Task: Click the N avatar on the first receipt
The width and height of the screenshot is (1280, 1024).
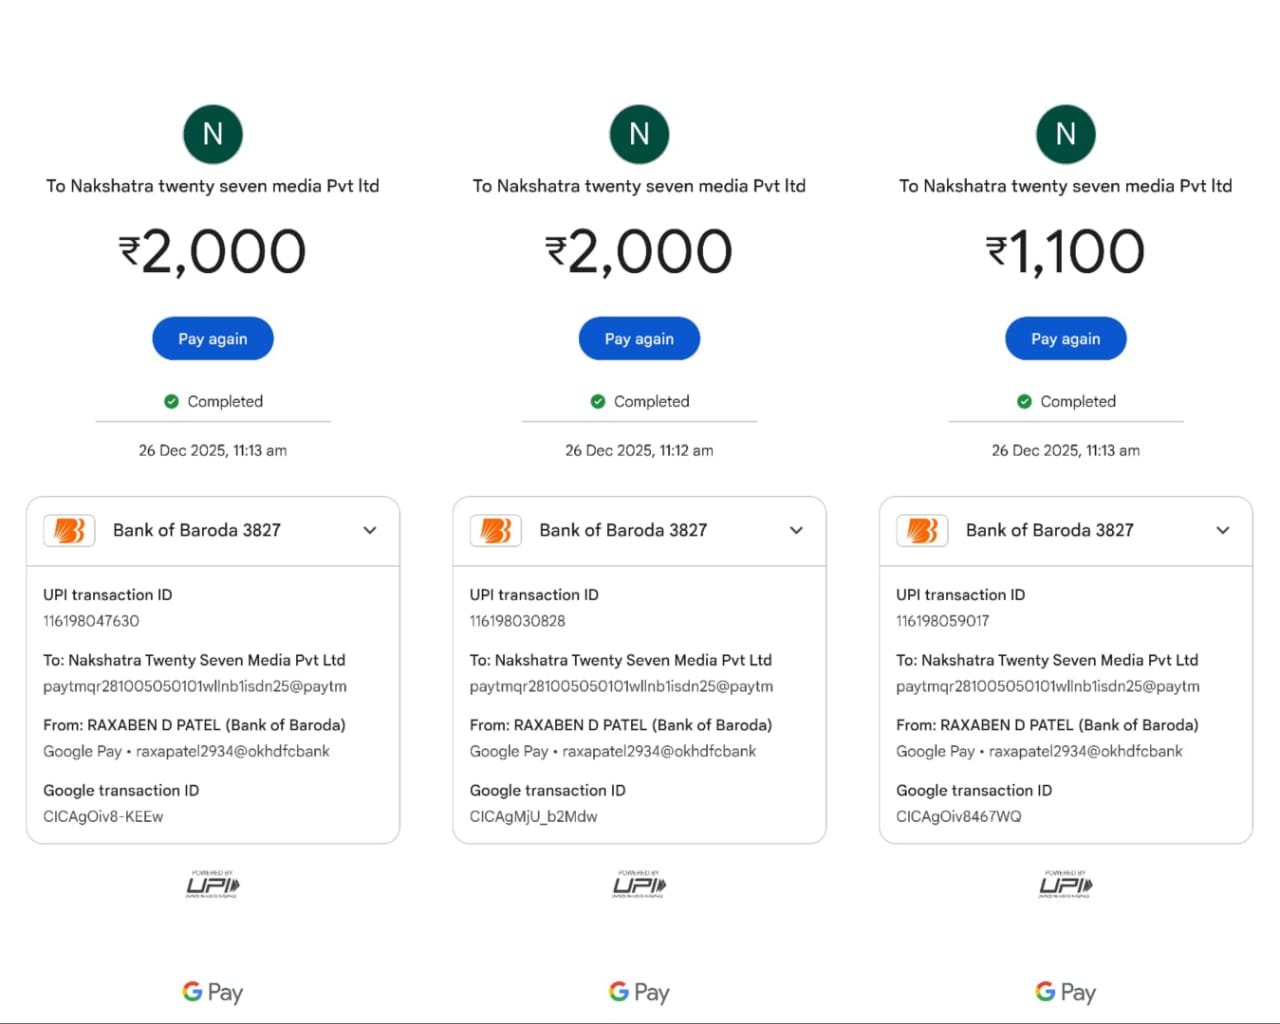Action: [x=213, y=134]
